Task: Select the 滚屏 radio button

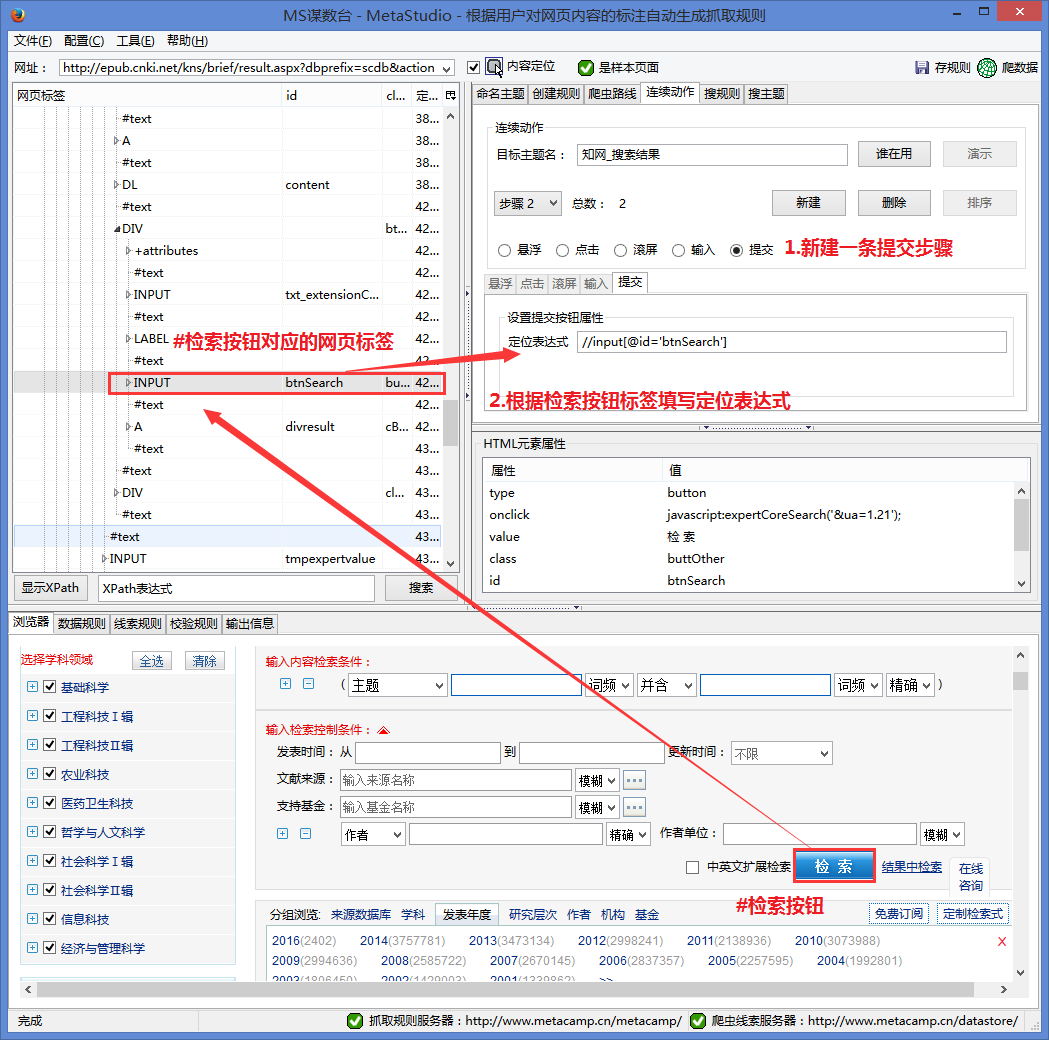Action: (621, 250)
